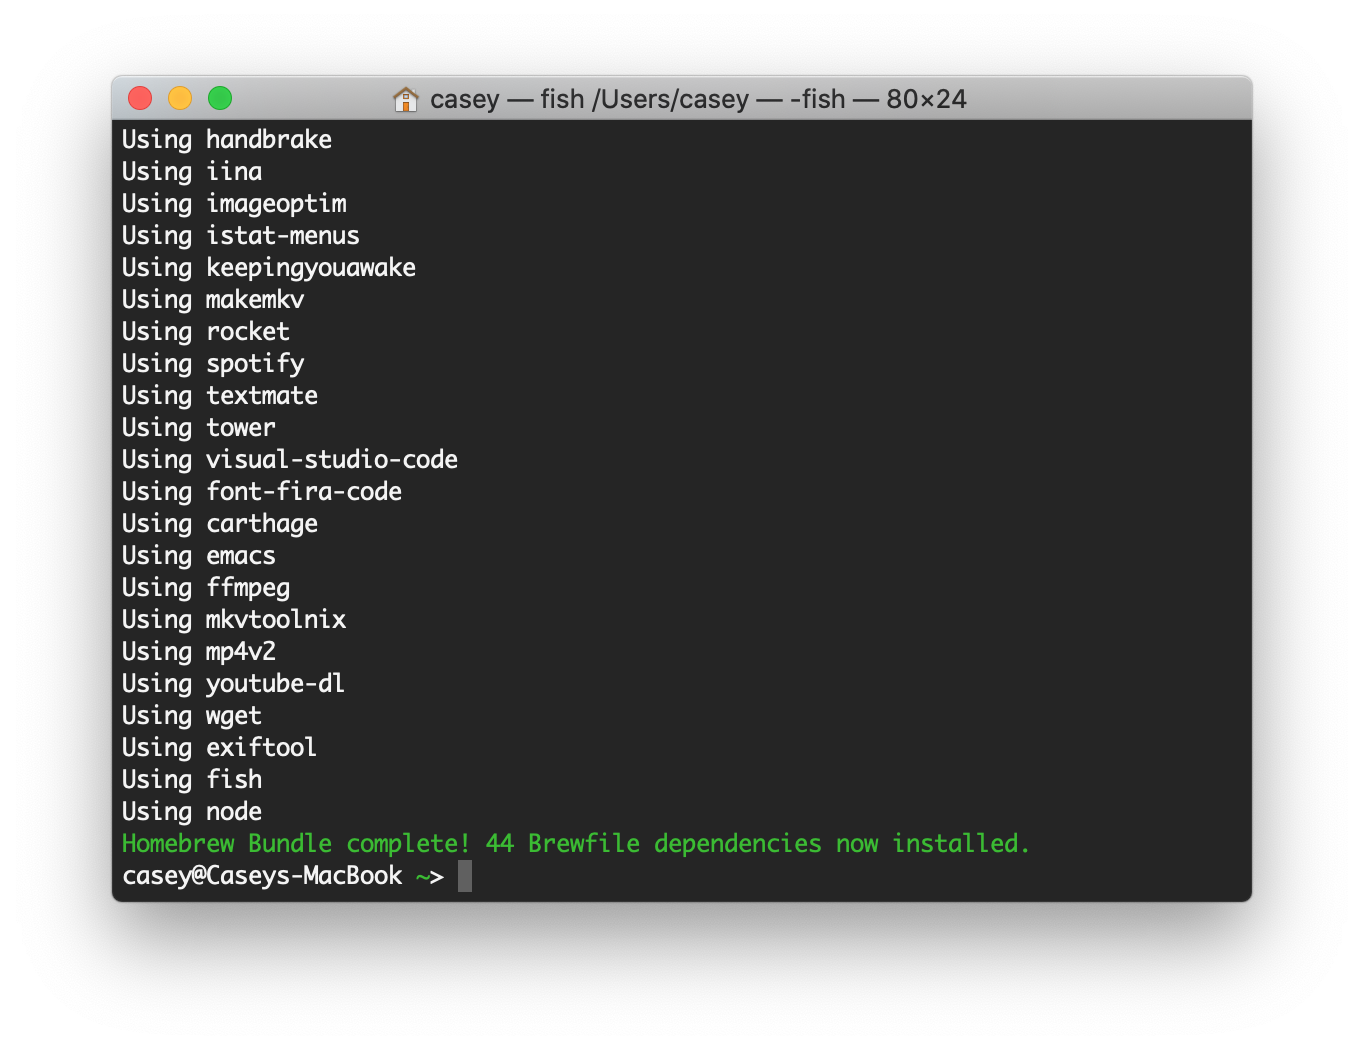Click the blinking terminal cursor block

tap(466, 875)
